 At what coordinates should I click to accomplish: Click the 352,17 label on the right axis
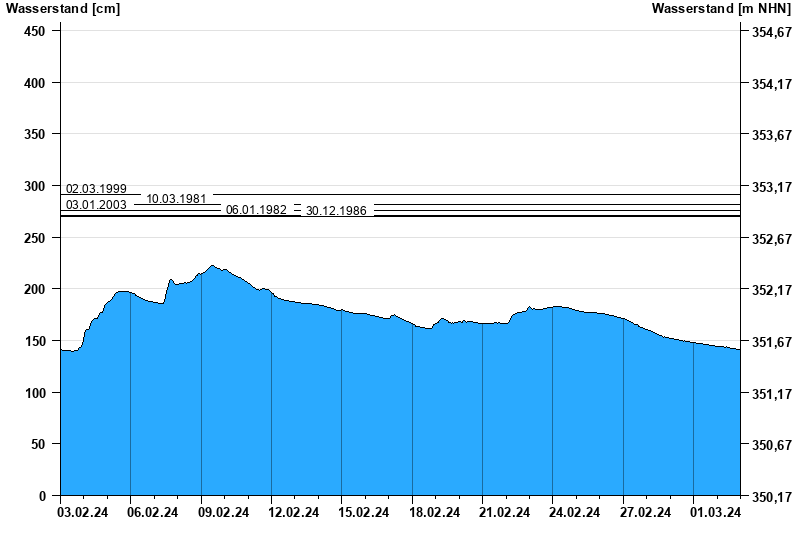[x=772, y=290]
